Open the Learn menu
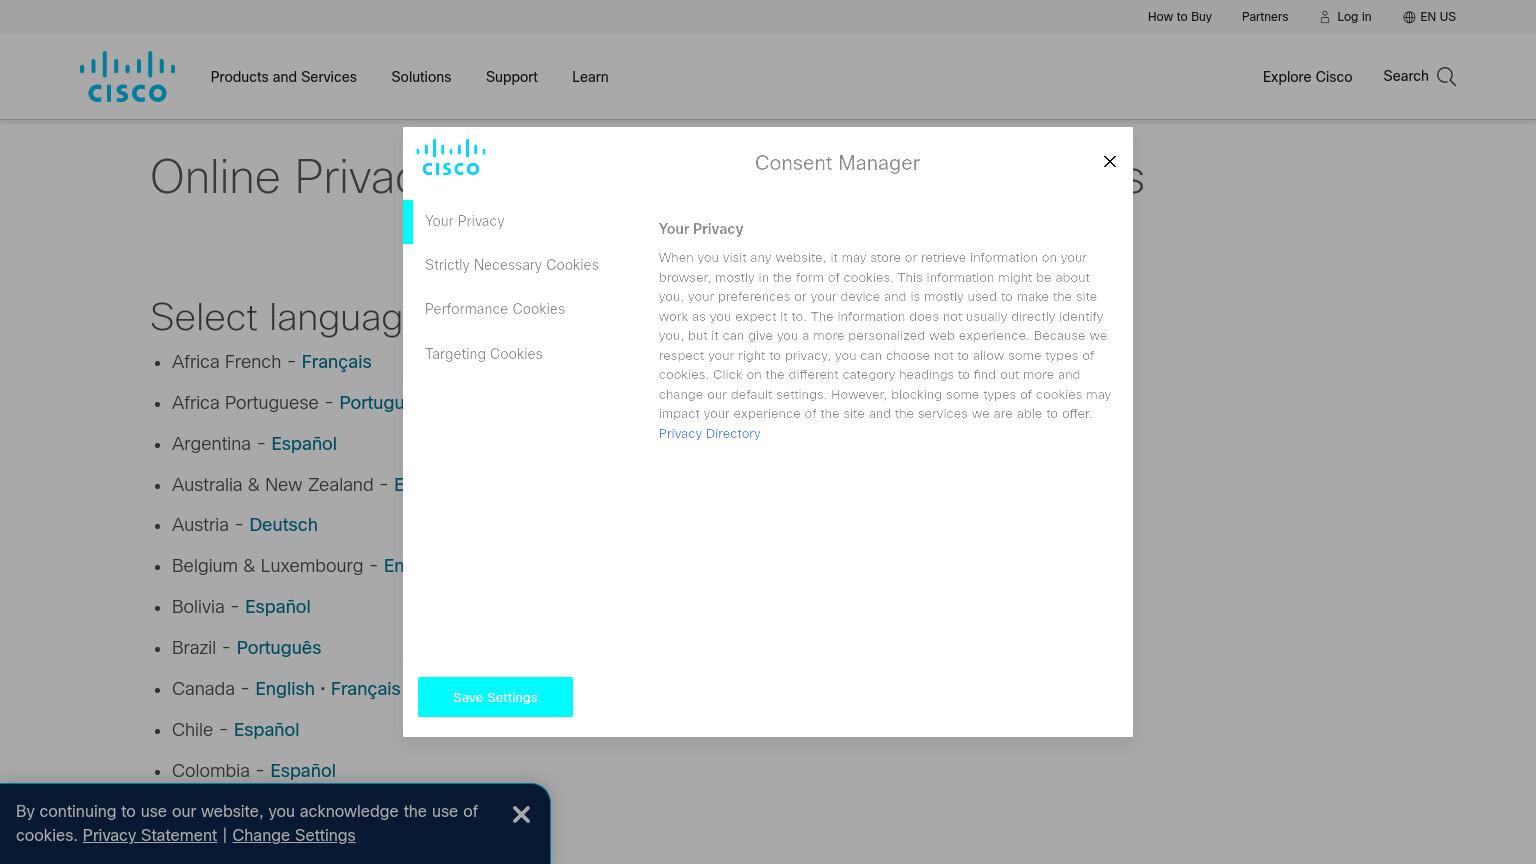Image resolution: width=1536 pixels, height=864 pixels. tap(590, 77)
